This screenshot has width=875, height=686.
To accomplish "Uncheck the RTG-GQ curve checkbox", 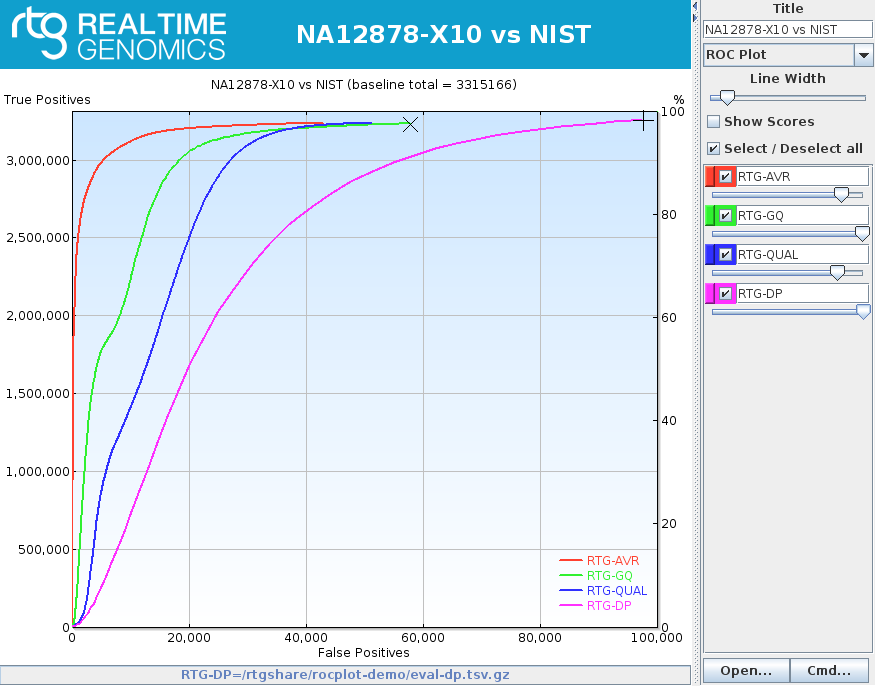I will pos(725,215).
